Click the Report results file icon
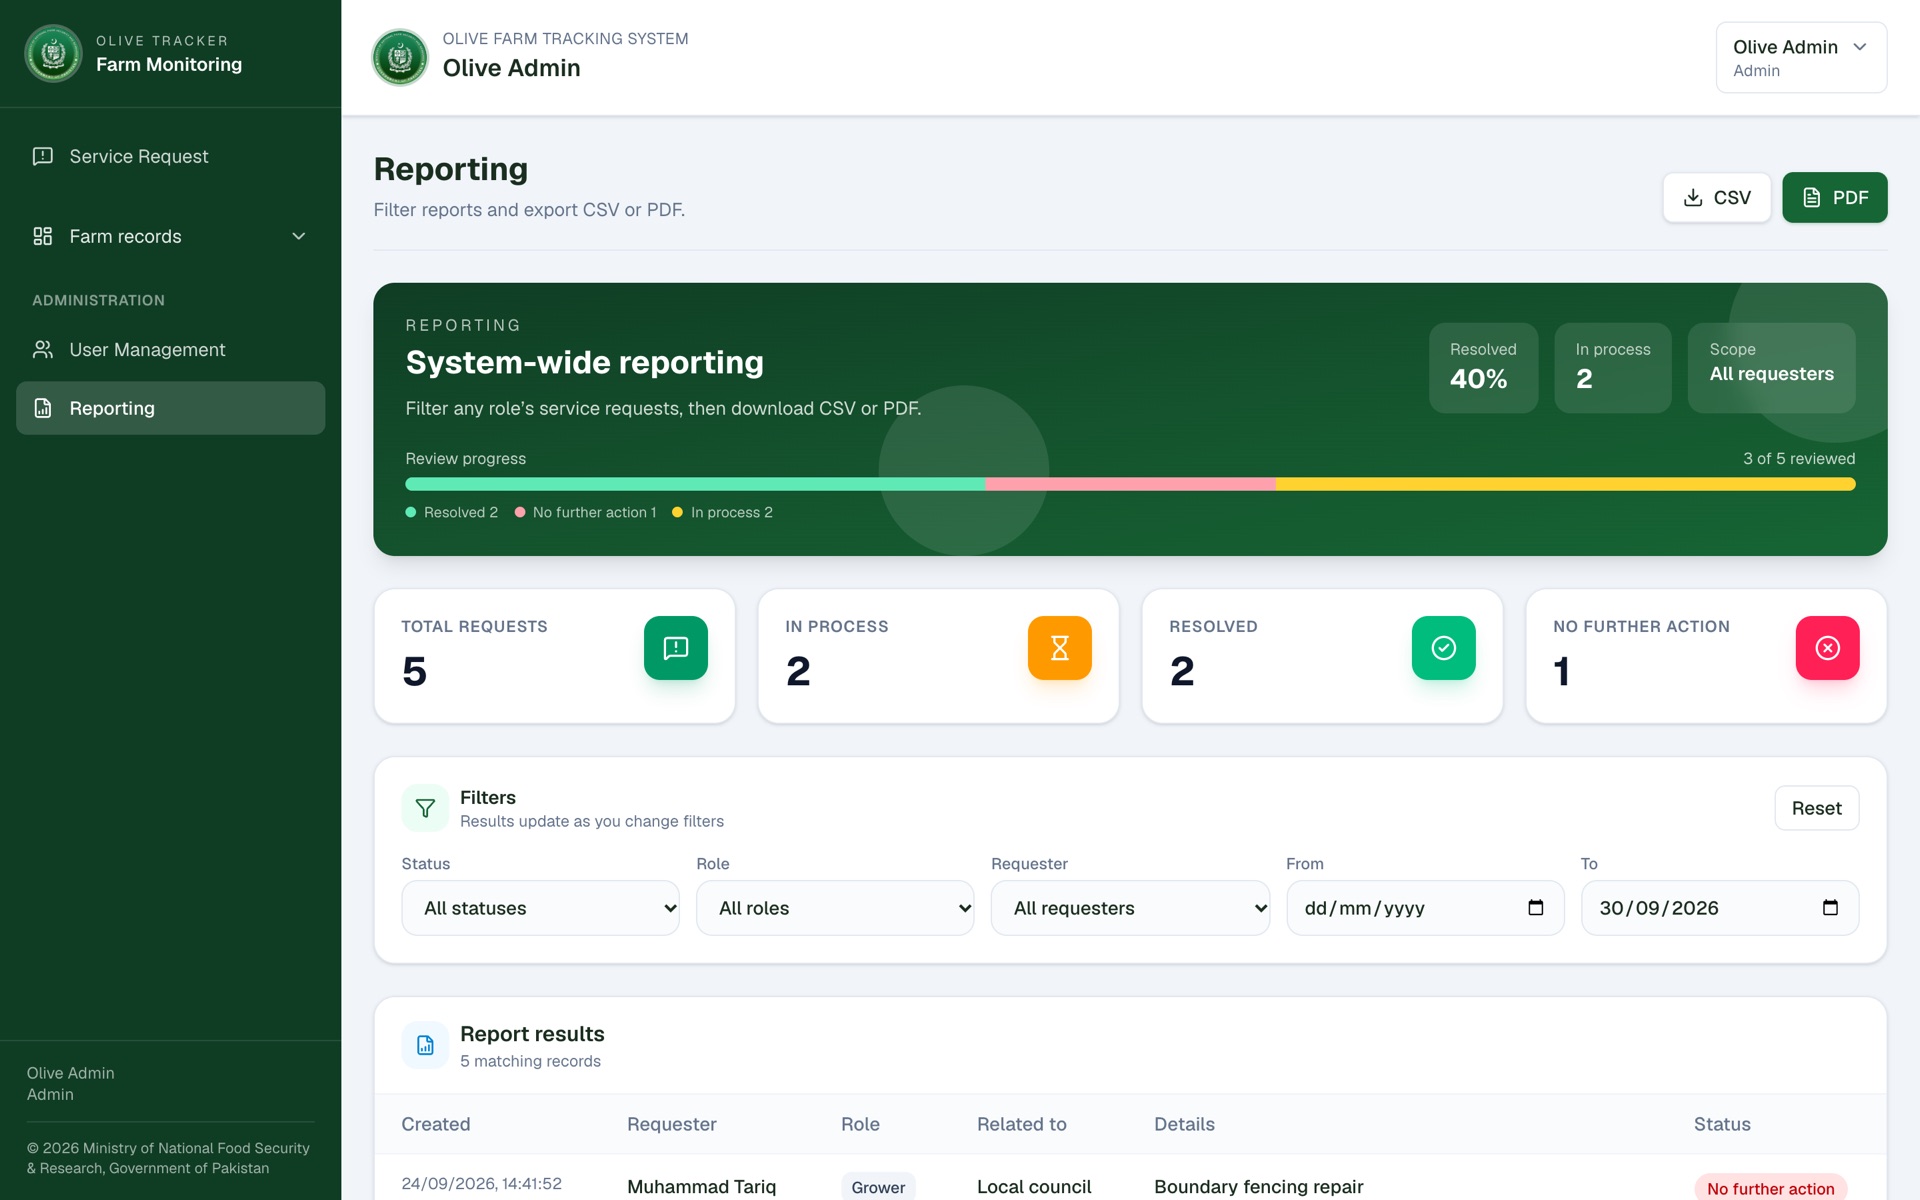 [425, 1045]
